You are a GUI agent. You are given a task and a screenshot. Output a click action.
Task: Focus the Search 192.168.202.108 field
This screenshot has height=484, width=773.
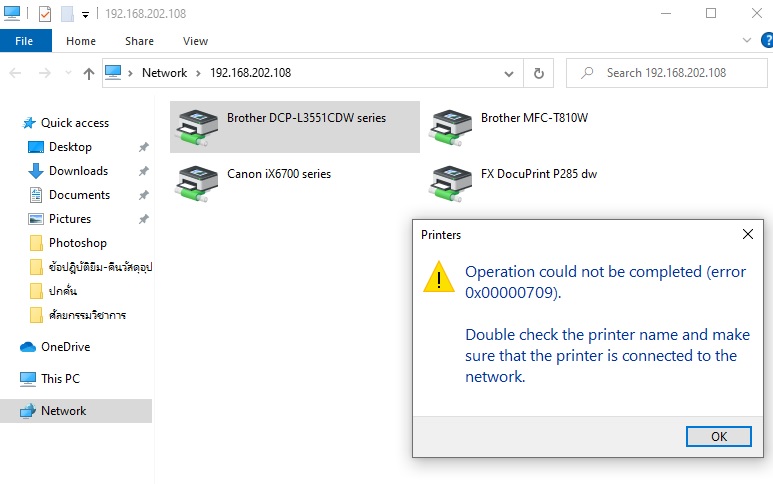coord(667,73)
